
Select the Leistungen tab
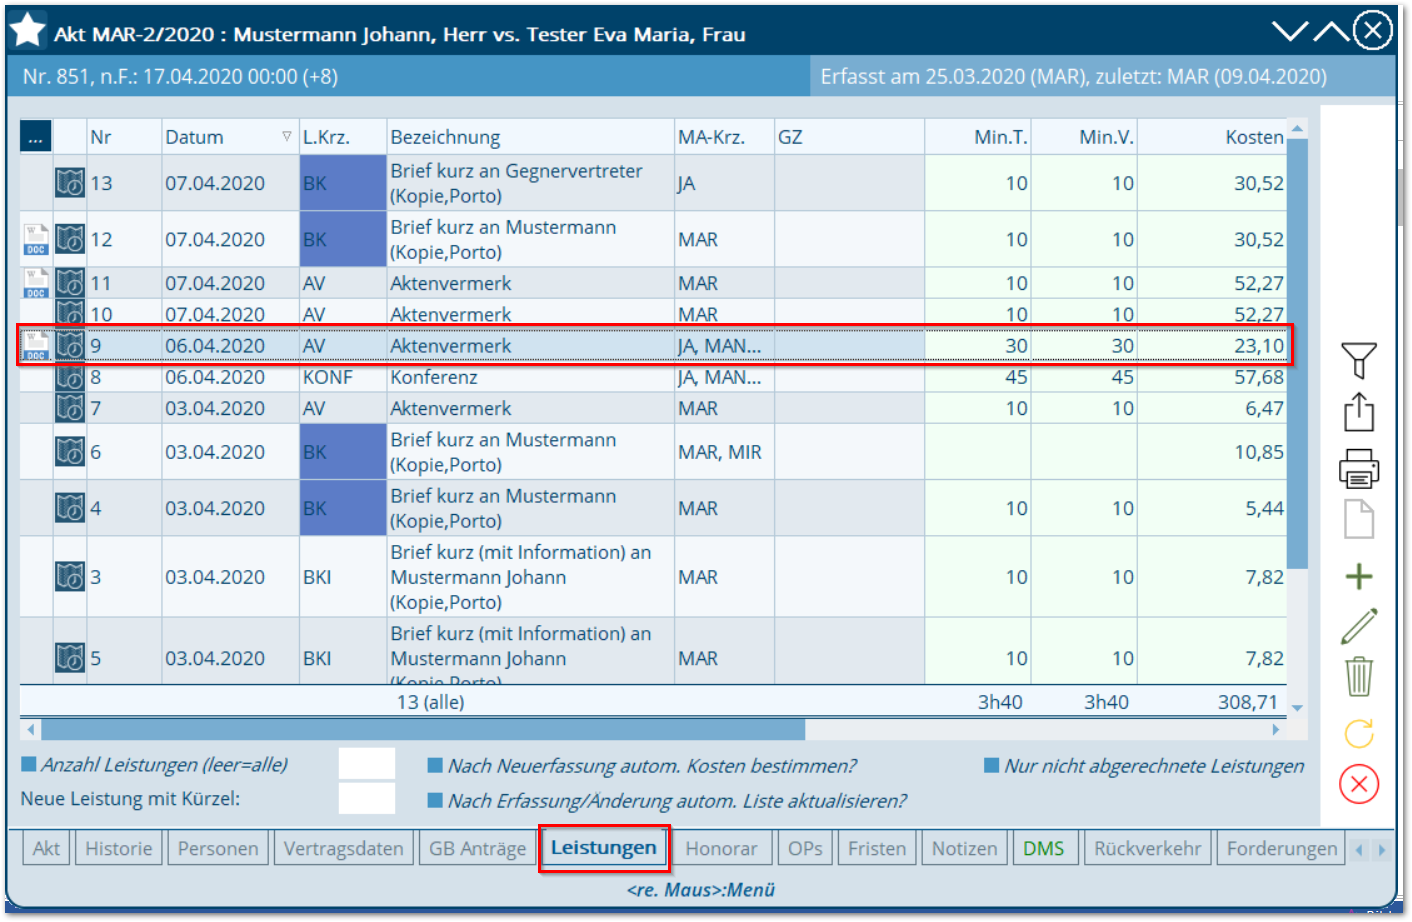tap(604, 848)
